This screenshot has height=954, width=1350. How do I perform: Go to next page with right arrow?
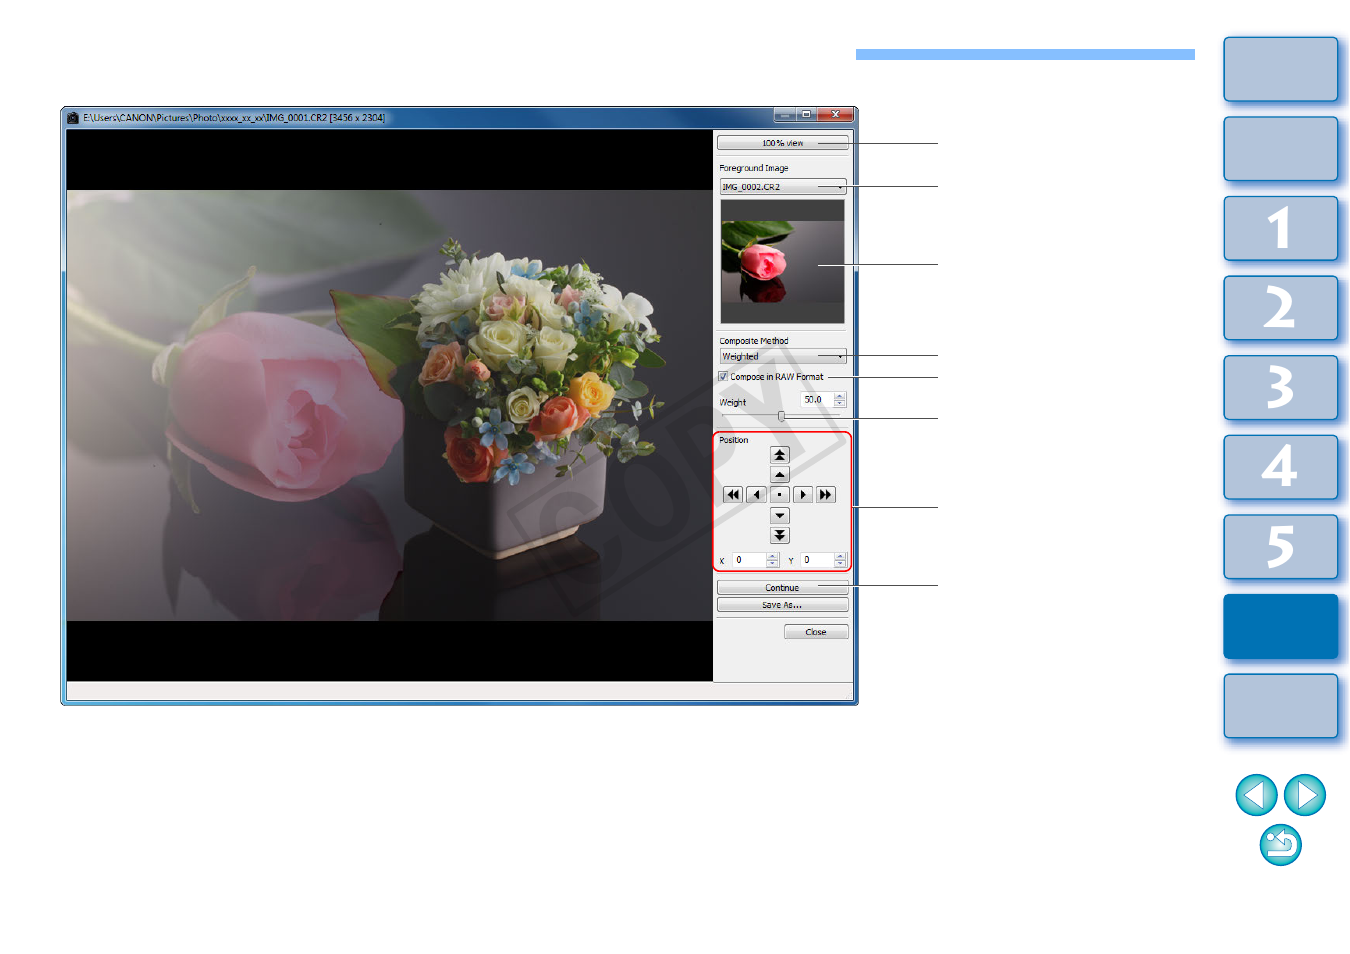1305,795
